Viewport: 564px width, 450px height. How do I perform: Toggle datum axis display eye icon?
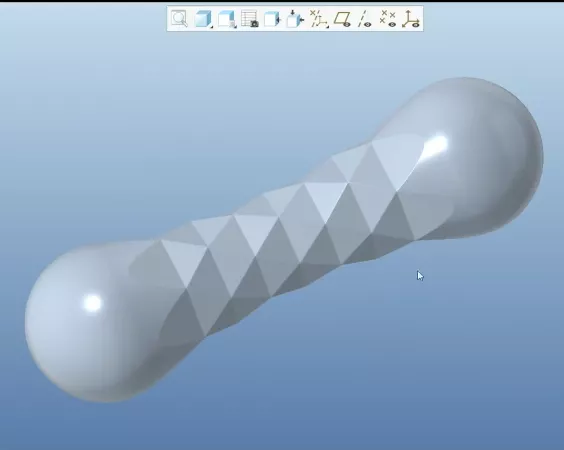[x=365, y=18]
